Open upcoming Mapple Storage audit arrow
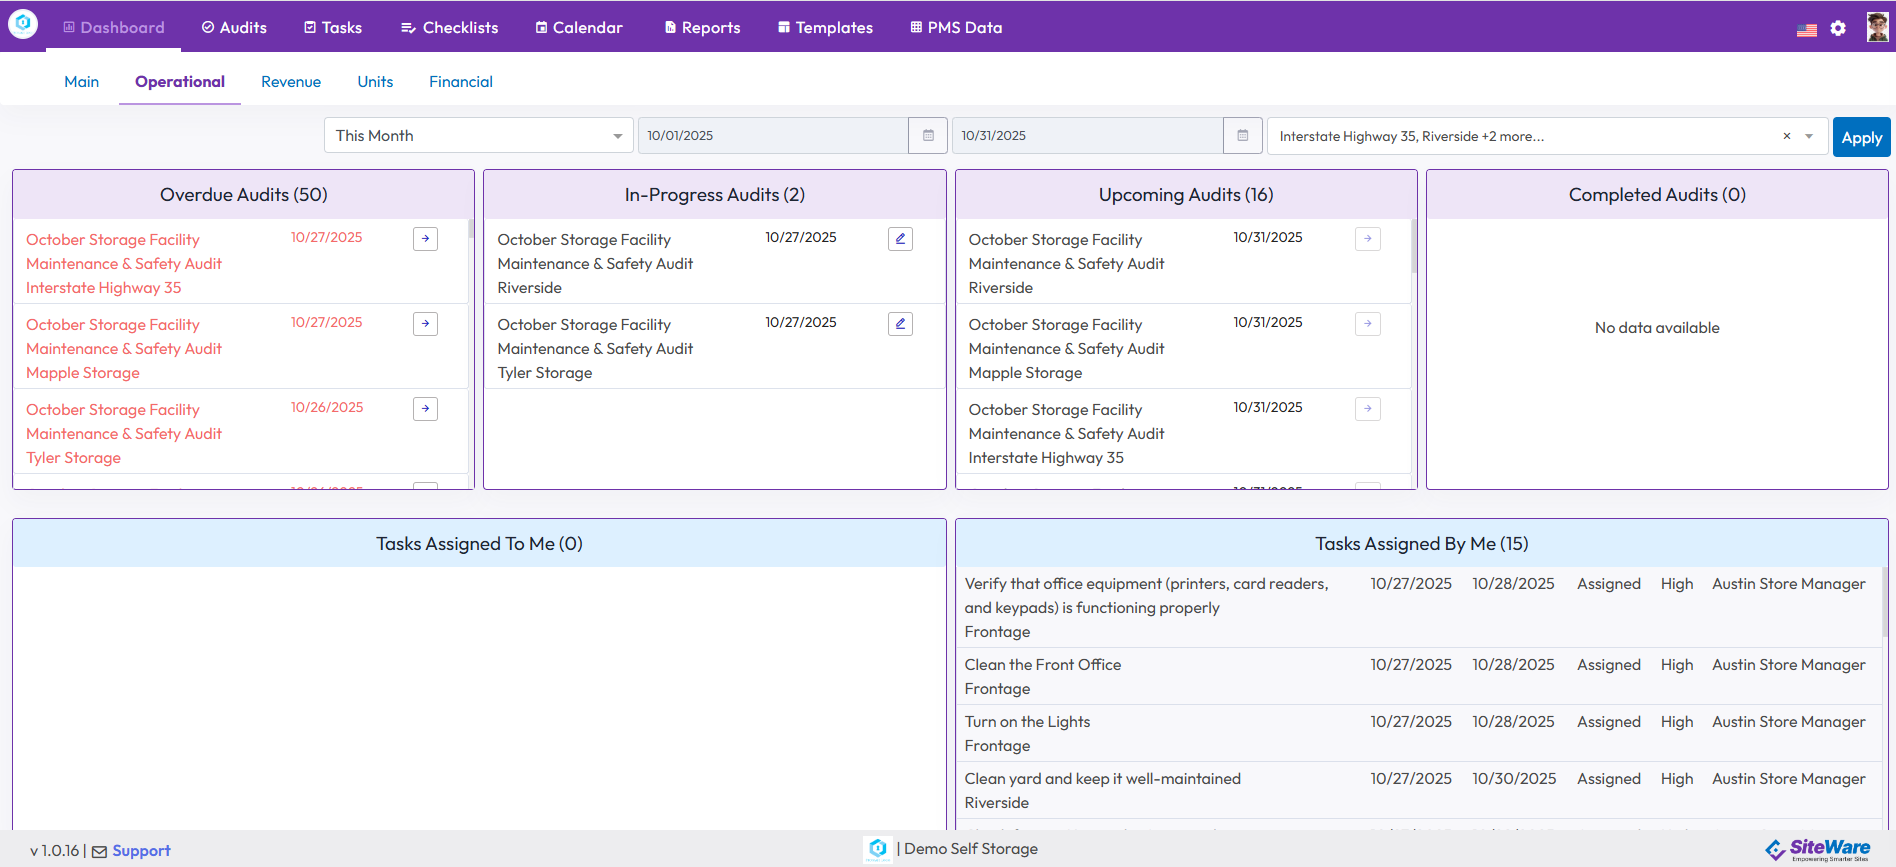The width and height of the screenshot is (1896, 867). click(x=1367, y=324)
